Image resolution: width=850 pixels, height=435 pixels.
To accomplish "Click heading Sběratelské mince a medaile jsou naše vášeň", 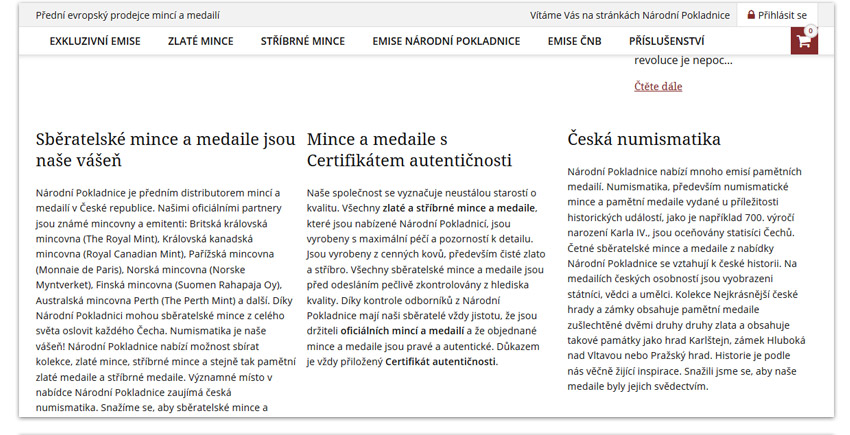I will coord(165,150).
